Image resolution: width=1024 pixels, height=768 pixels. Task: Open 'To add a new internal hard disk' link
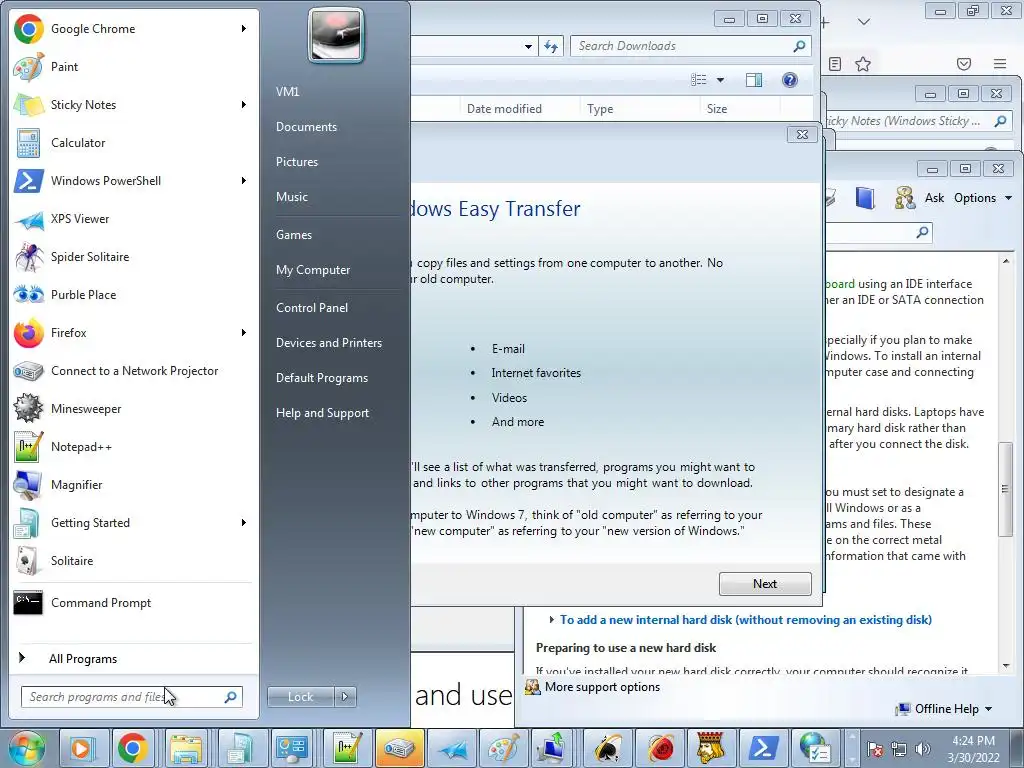(x=745, y=620)
